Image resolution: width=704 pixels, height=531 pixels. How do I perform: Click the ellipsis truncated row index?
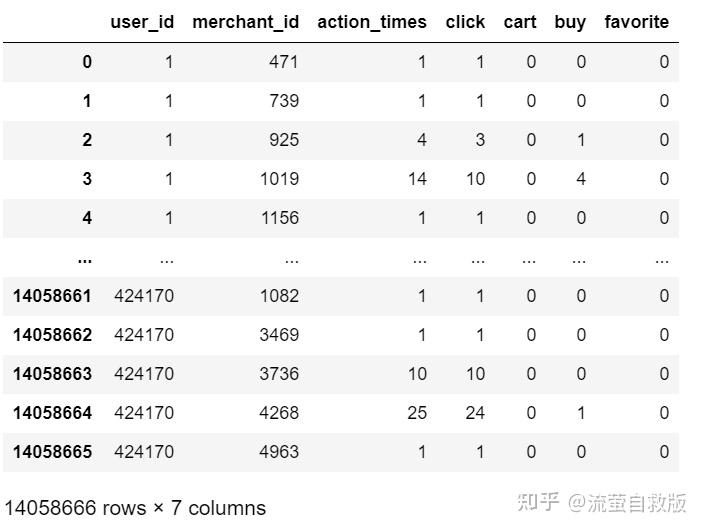click(x=84, y=258)
